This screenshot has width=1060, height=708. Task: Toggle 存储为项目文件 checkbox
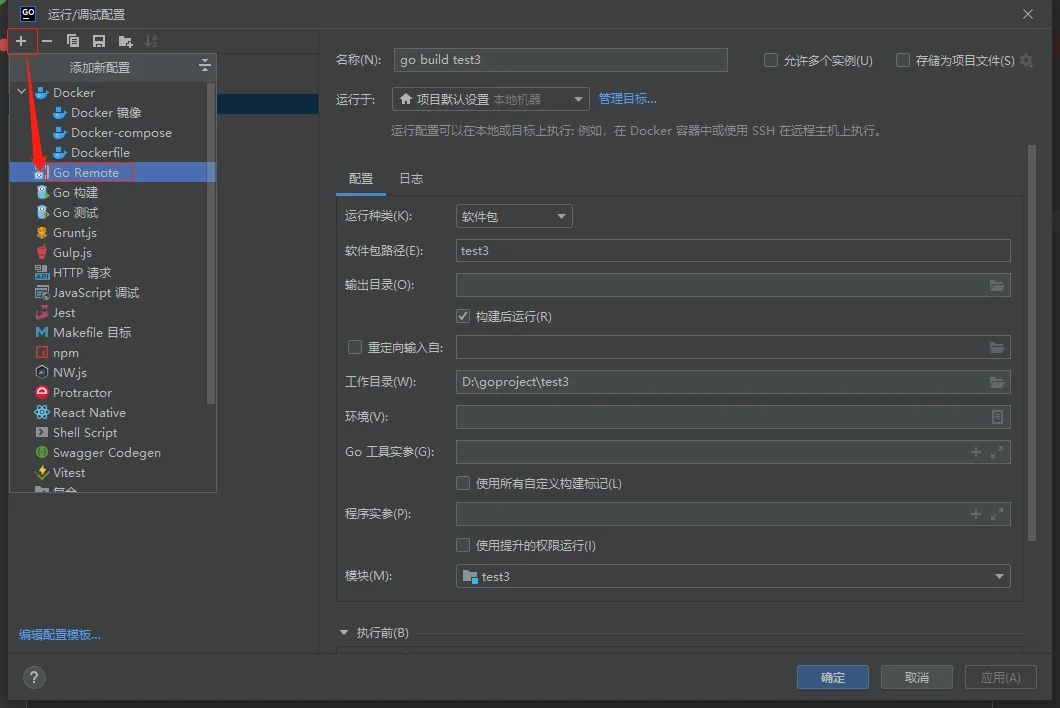pyautogui.click(x=902, y=60)
